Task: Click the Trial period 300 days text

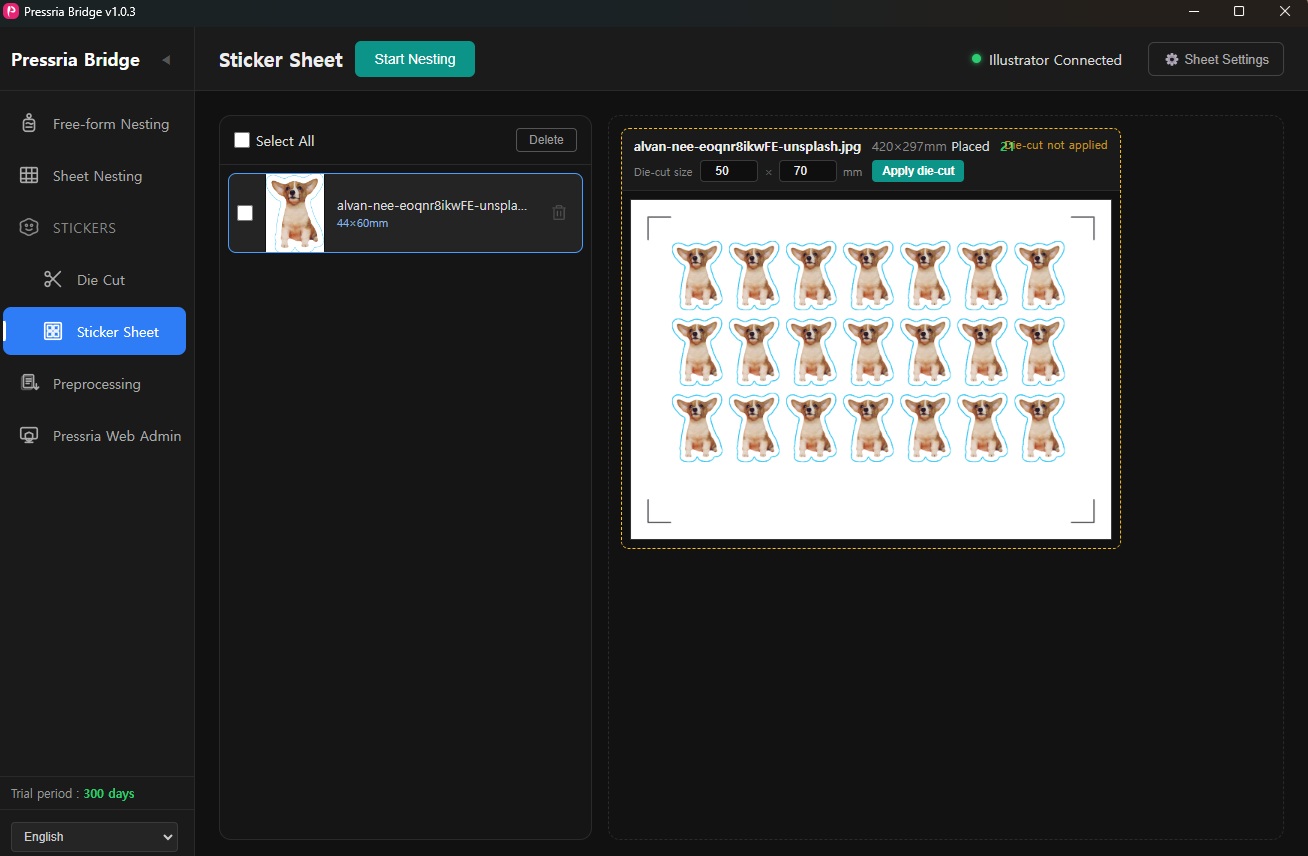Action: point(73,794)
